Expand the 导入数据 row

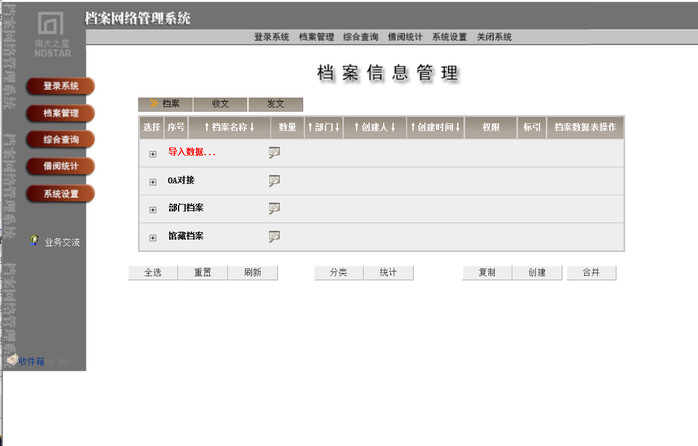[153, 154]
